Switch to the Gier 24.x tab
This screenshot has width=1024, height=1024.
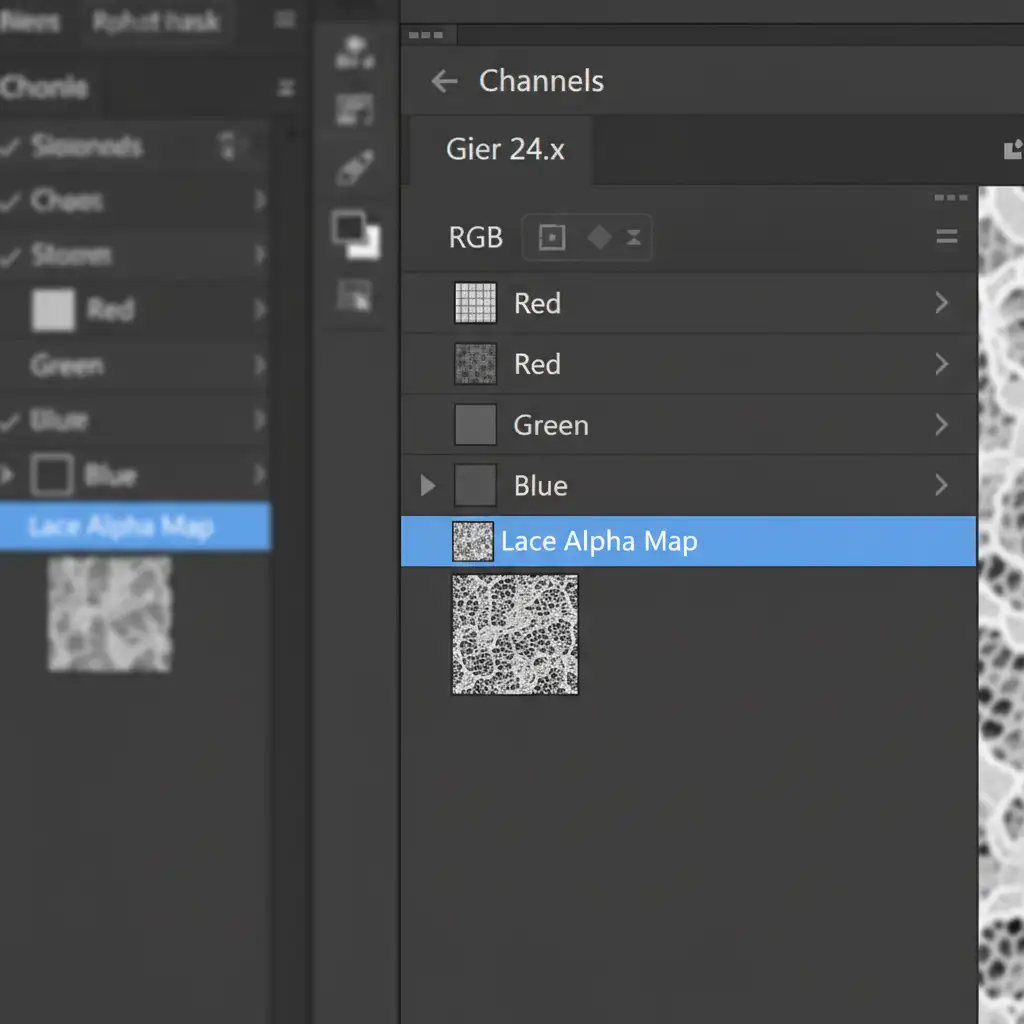coord(505,150)
